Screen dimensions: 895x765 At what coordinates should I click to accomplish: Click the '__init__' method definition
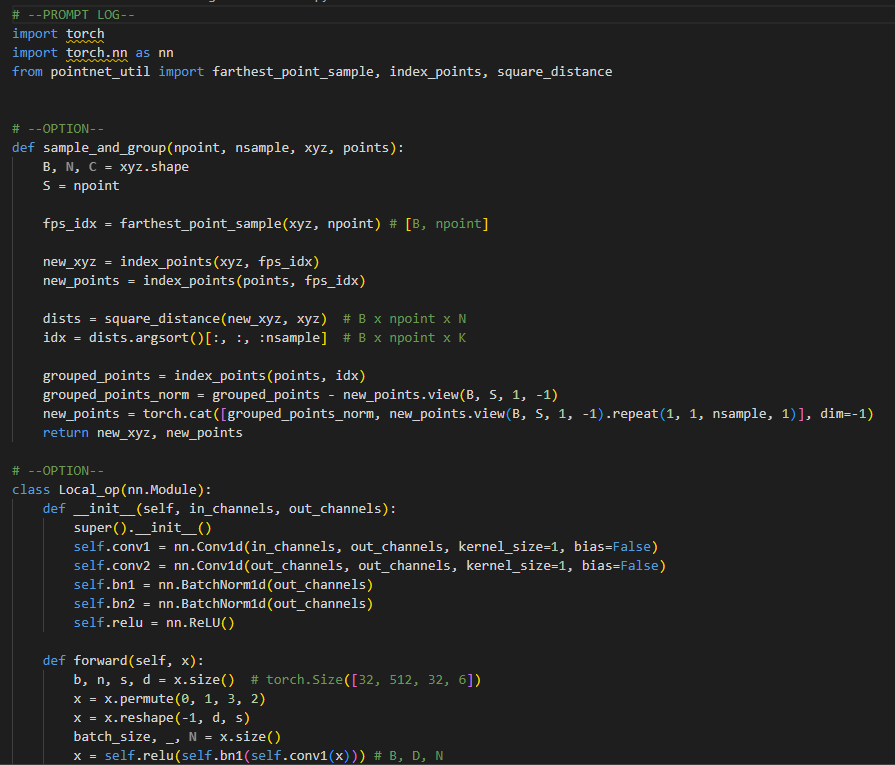coord(219,509)
